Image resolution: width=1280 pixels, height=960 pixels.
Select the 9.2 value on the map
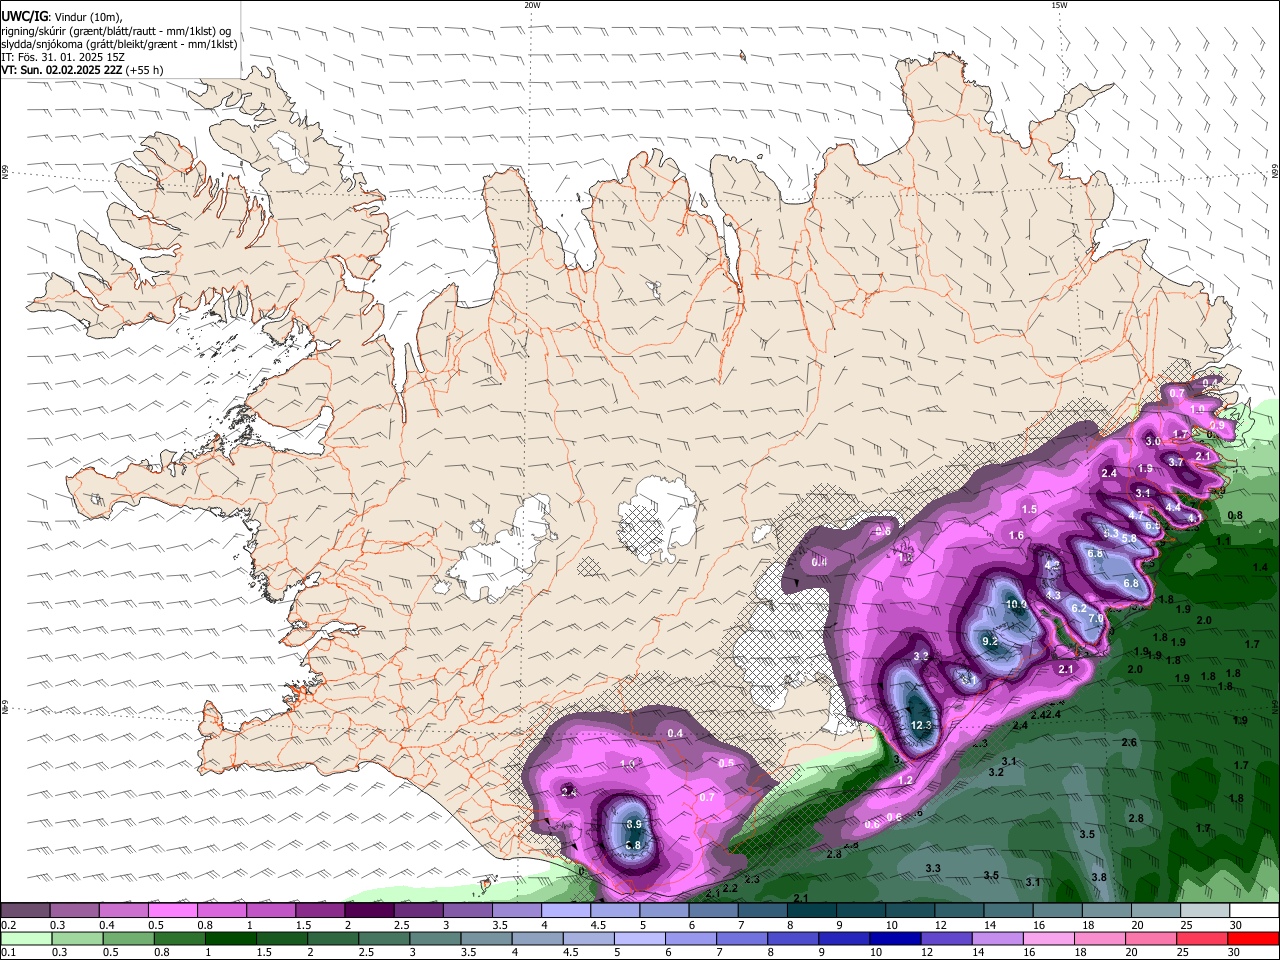(x=990, y=641)
